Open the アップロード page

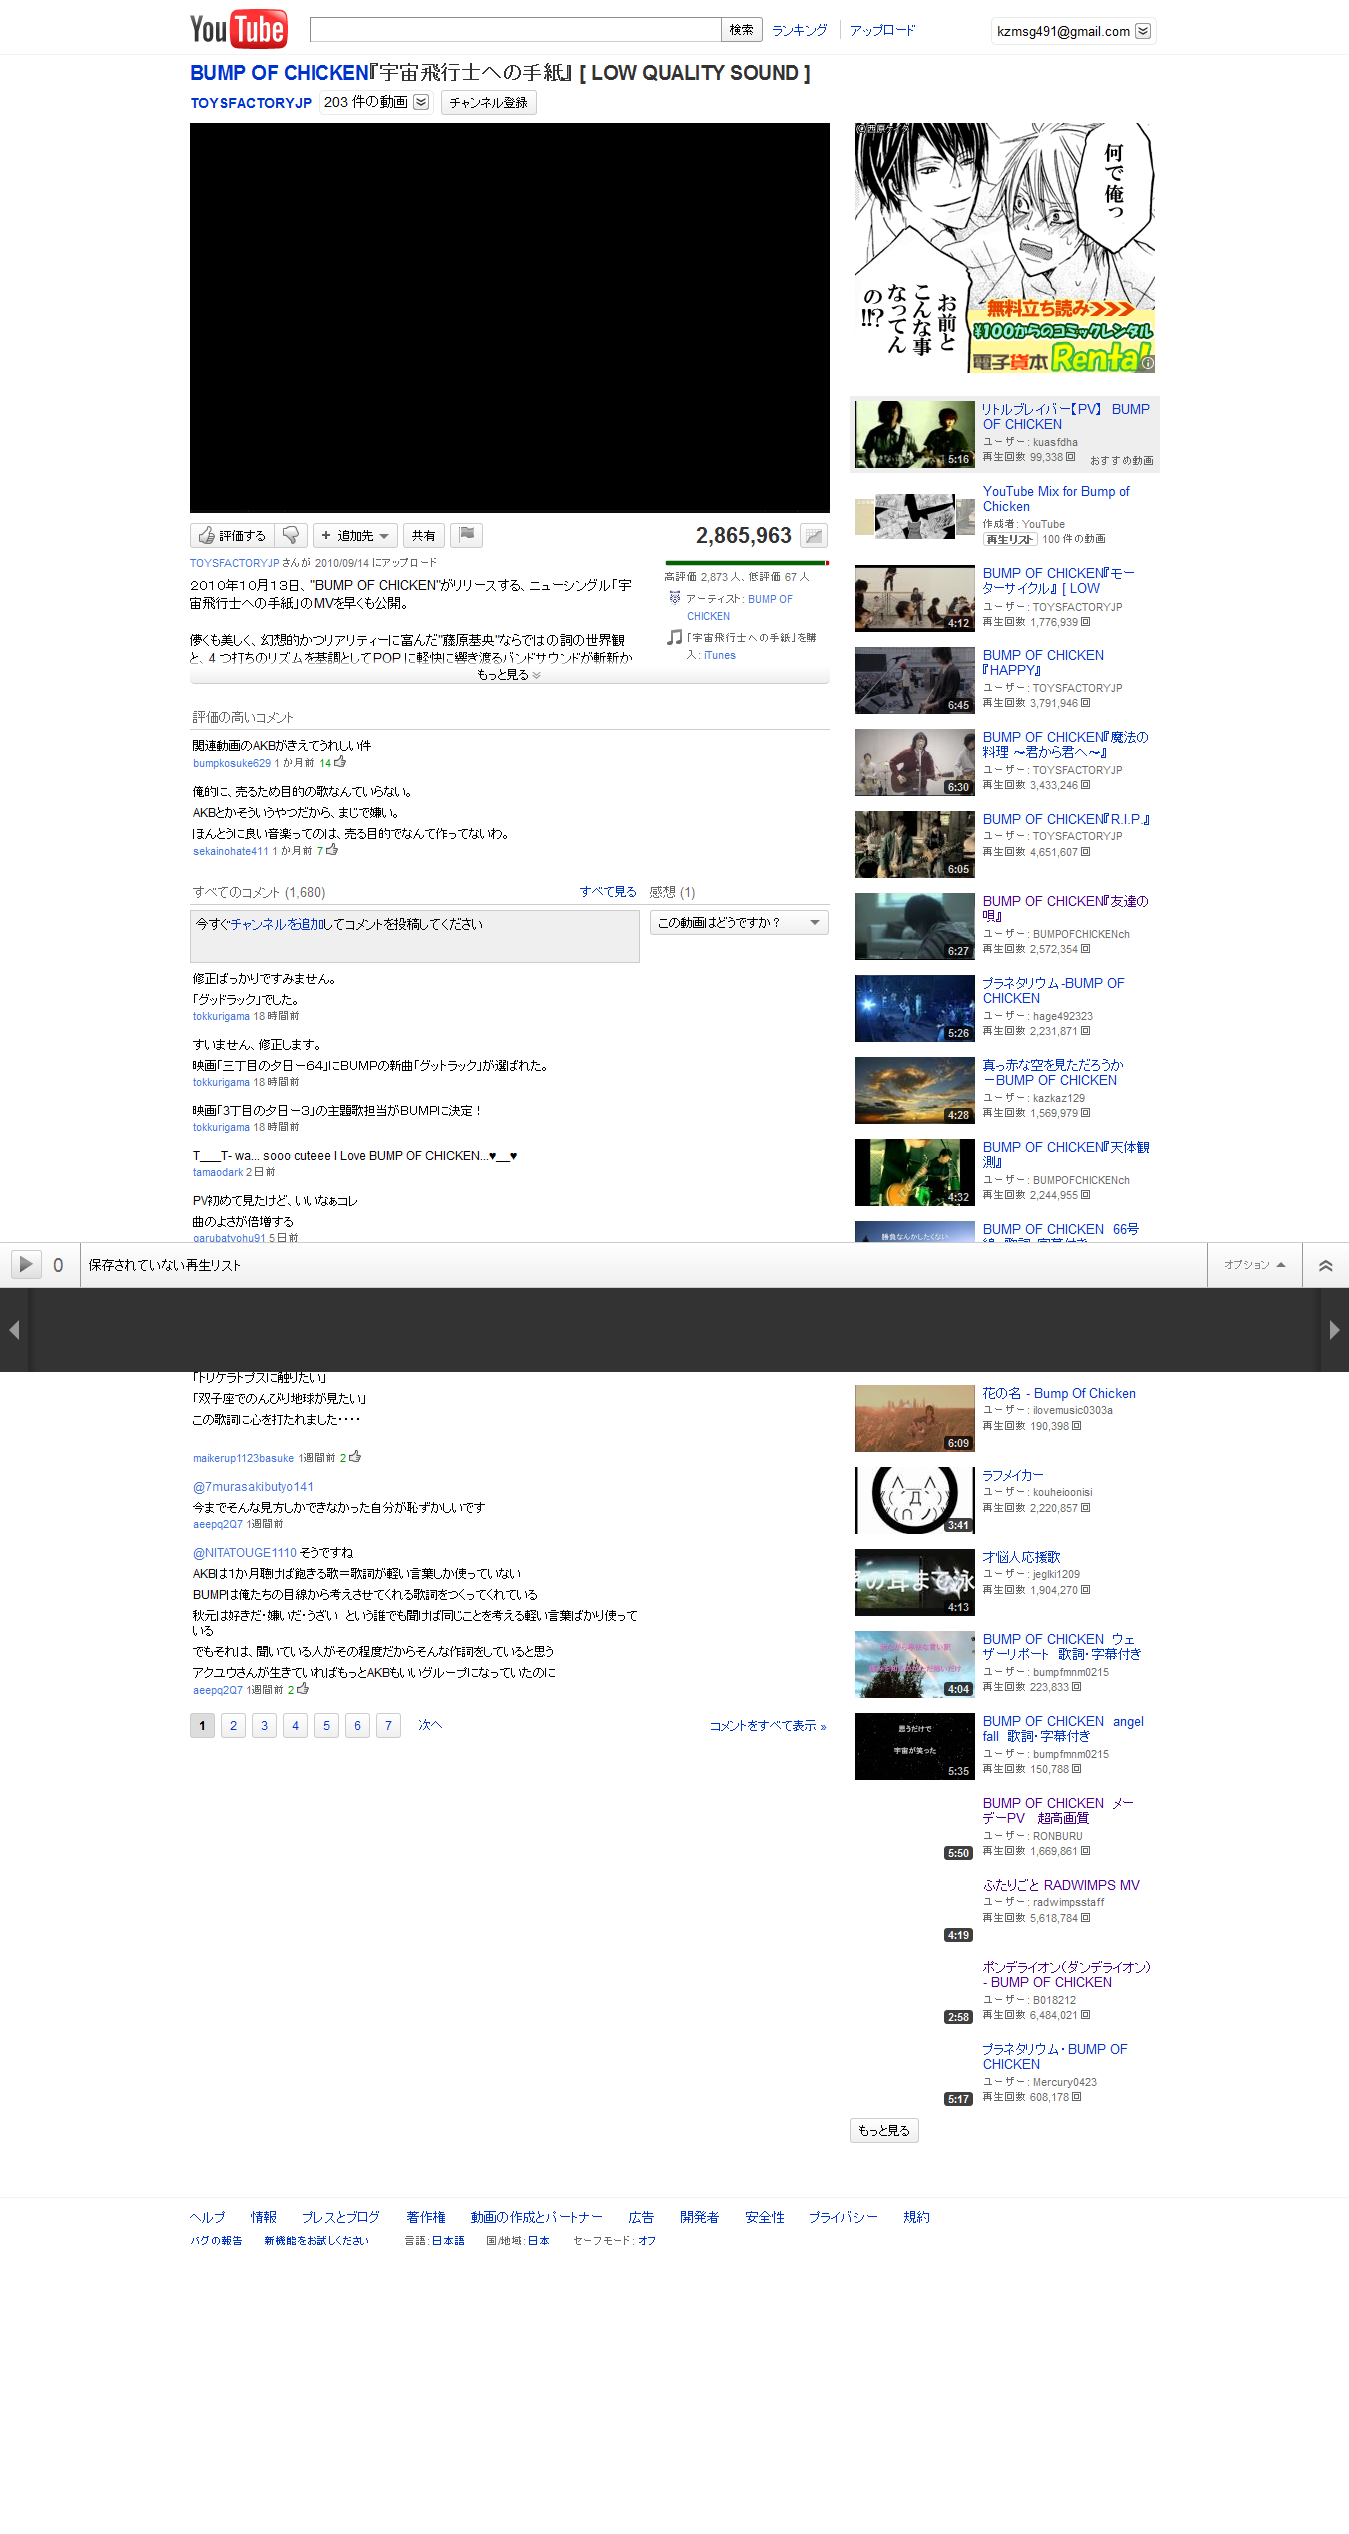coord(882,30)
